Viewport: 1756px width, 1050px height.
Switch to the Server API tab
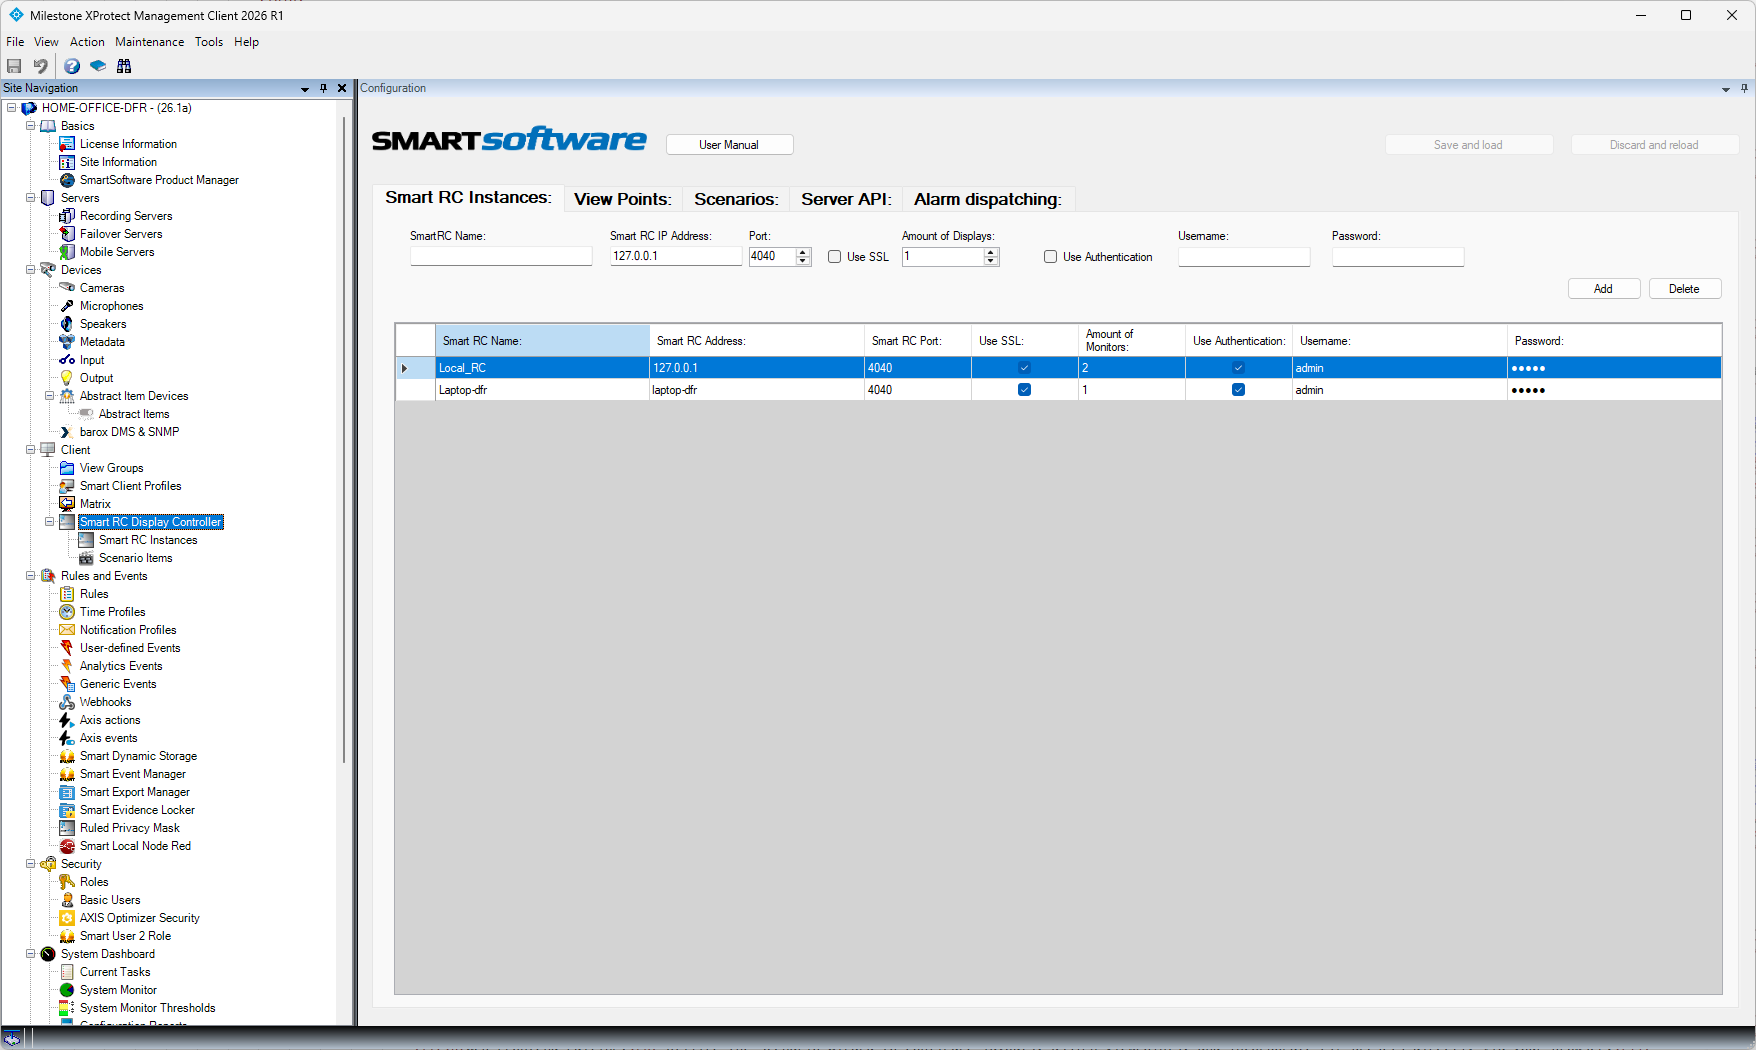pyautogui.click(x=846, y=199)
